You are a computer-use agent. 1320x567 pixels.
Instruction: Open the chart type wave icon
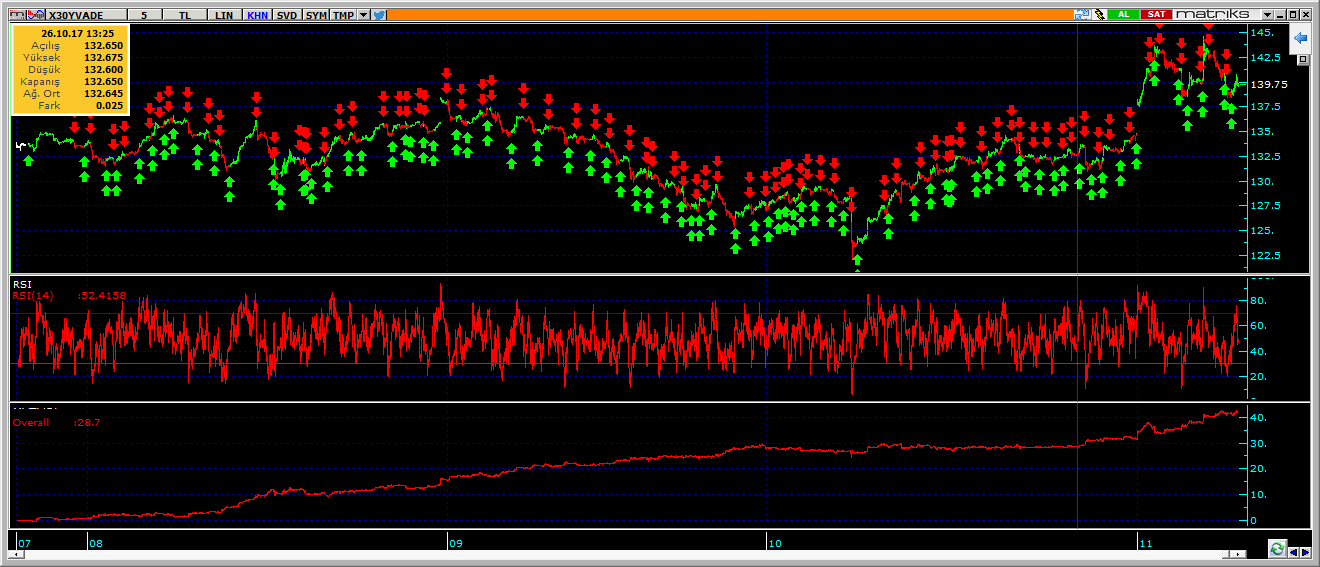click(x=36, y=15)
